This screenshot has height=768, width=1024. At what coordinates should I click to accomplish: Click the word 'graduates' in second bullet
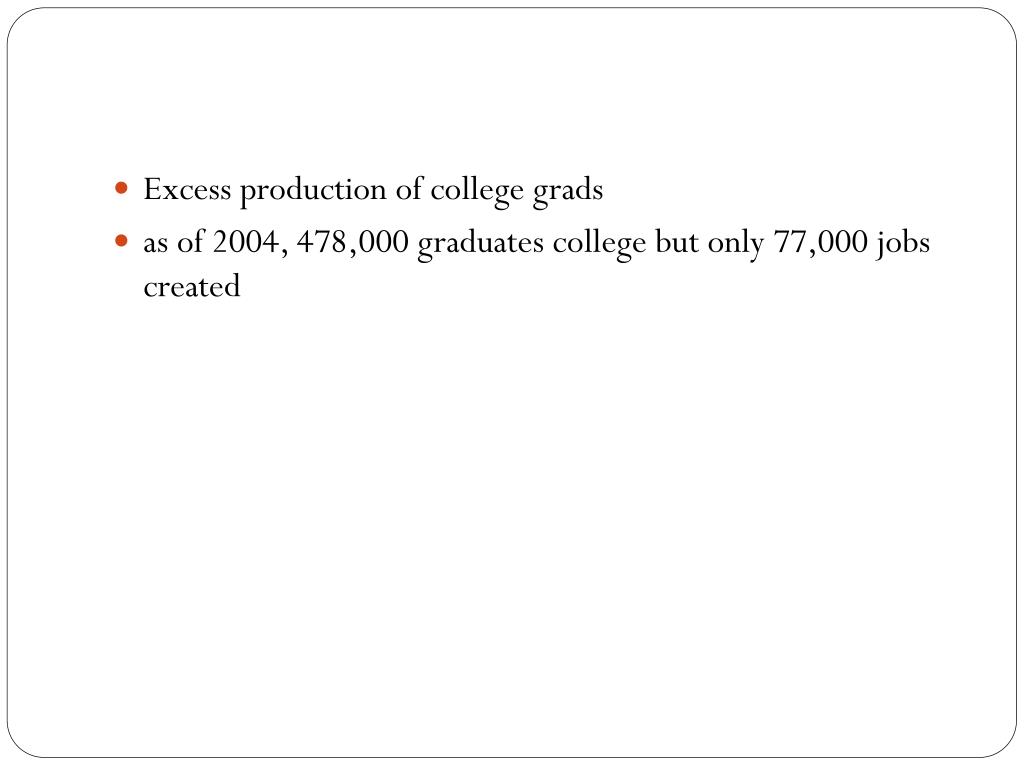[481, 246]
